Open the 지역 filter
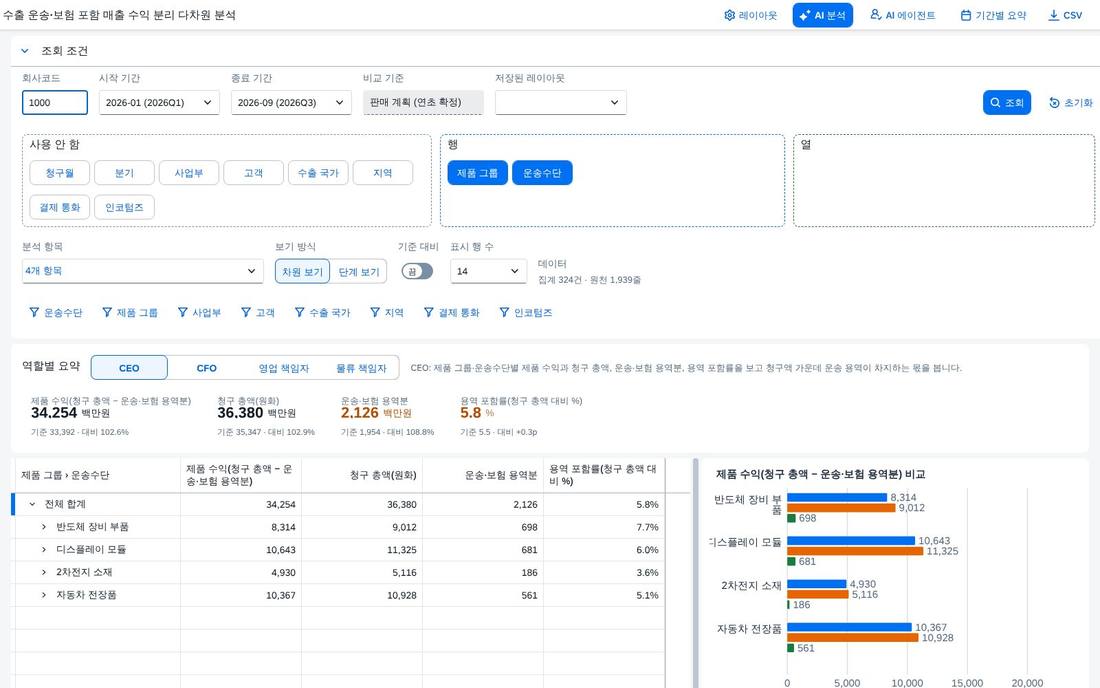This screenshot has width=1100, height=688. 387,313
